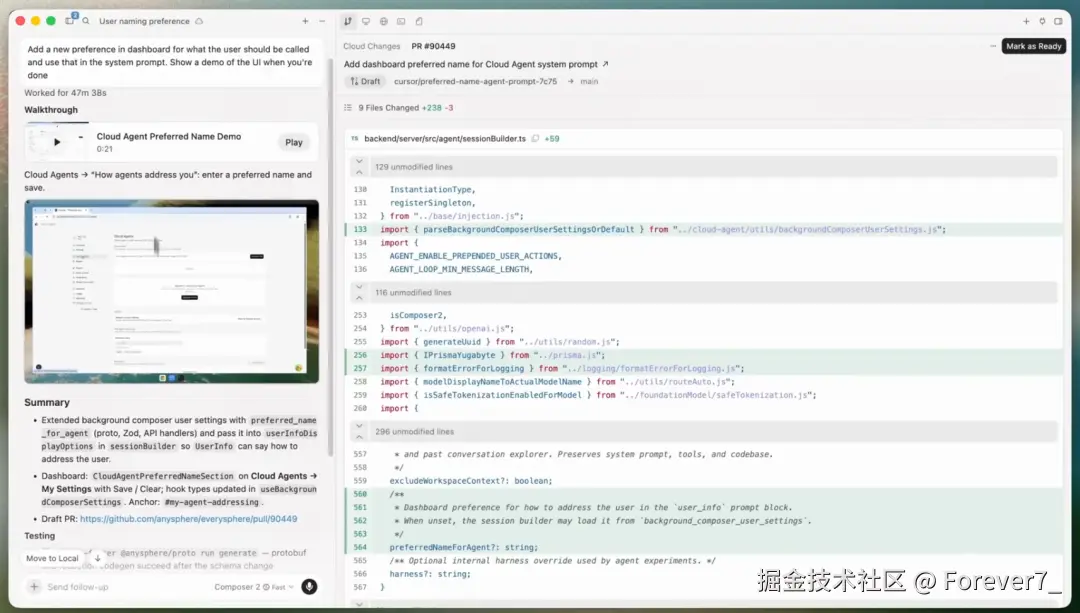
Task: Click the left chat panel scrollbar
Action: [x=331, y=258]
